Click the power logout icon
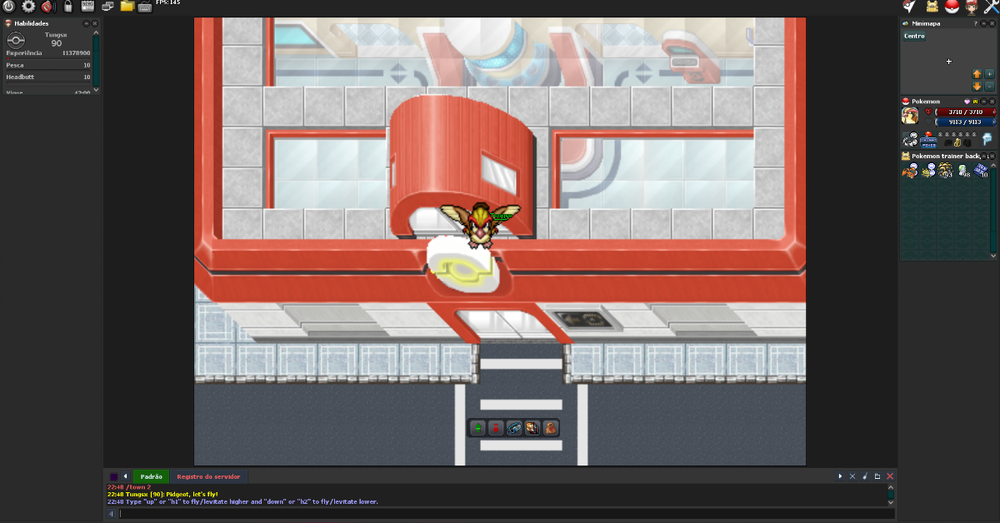 coord(8,6)
